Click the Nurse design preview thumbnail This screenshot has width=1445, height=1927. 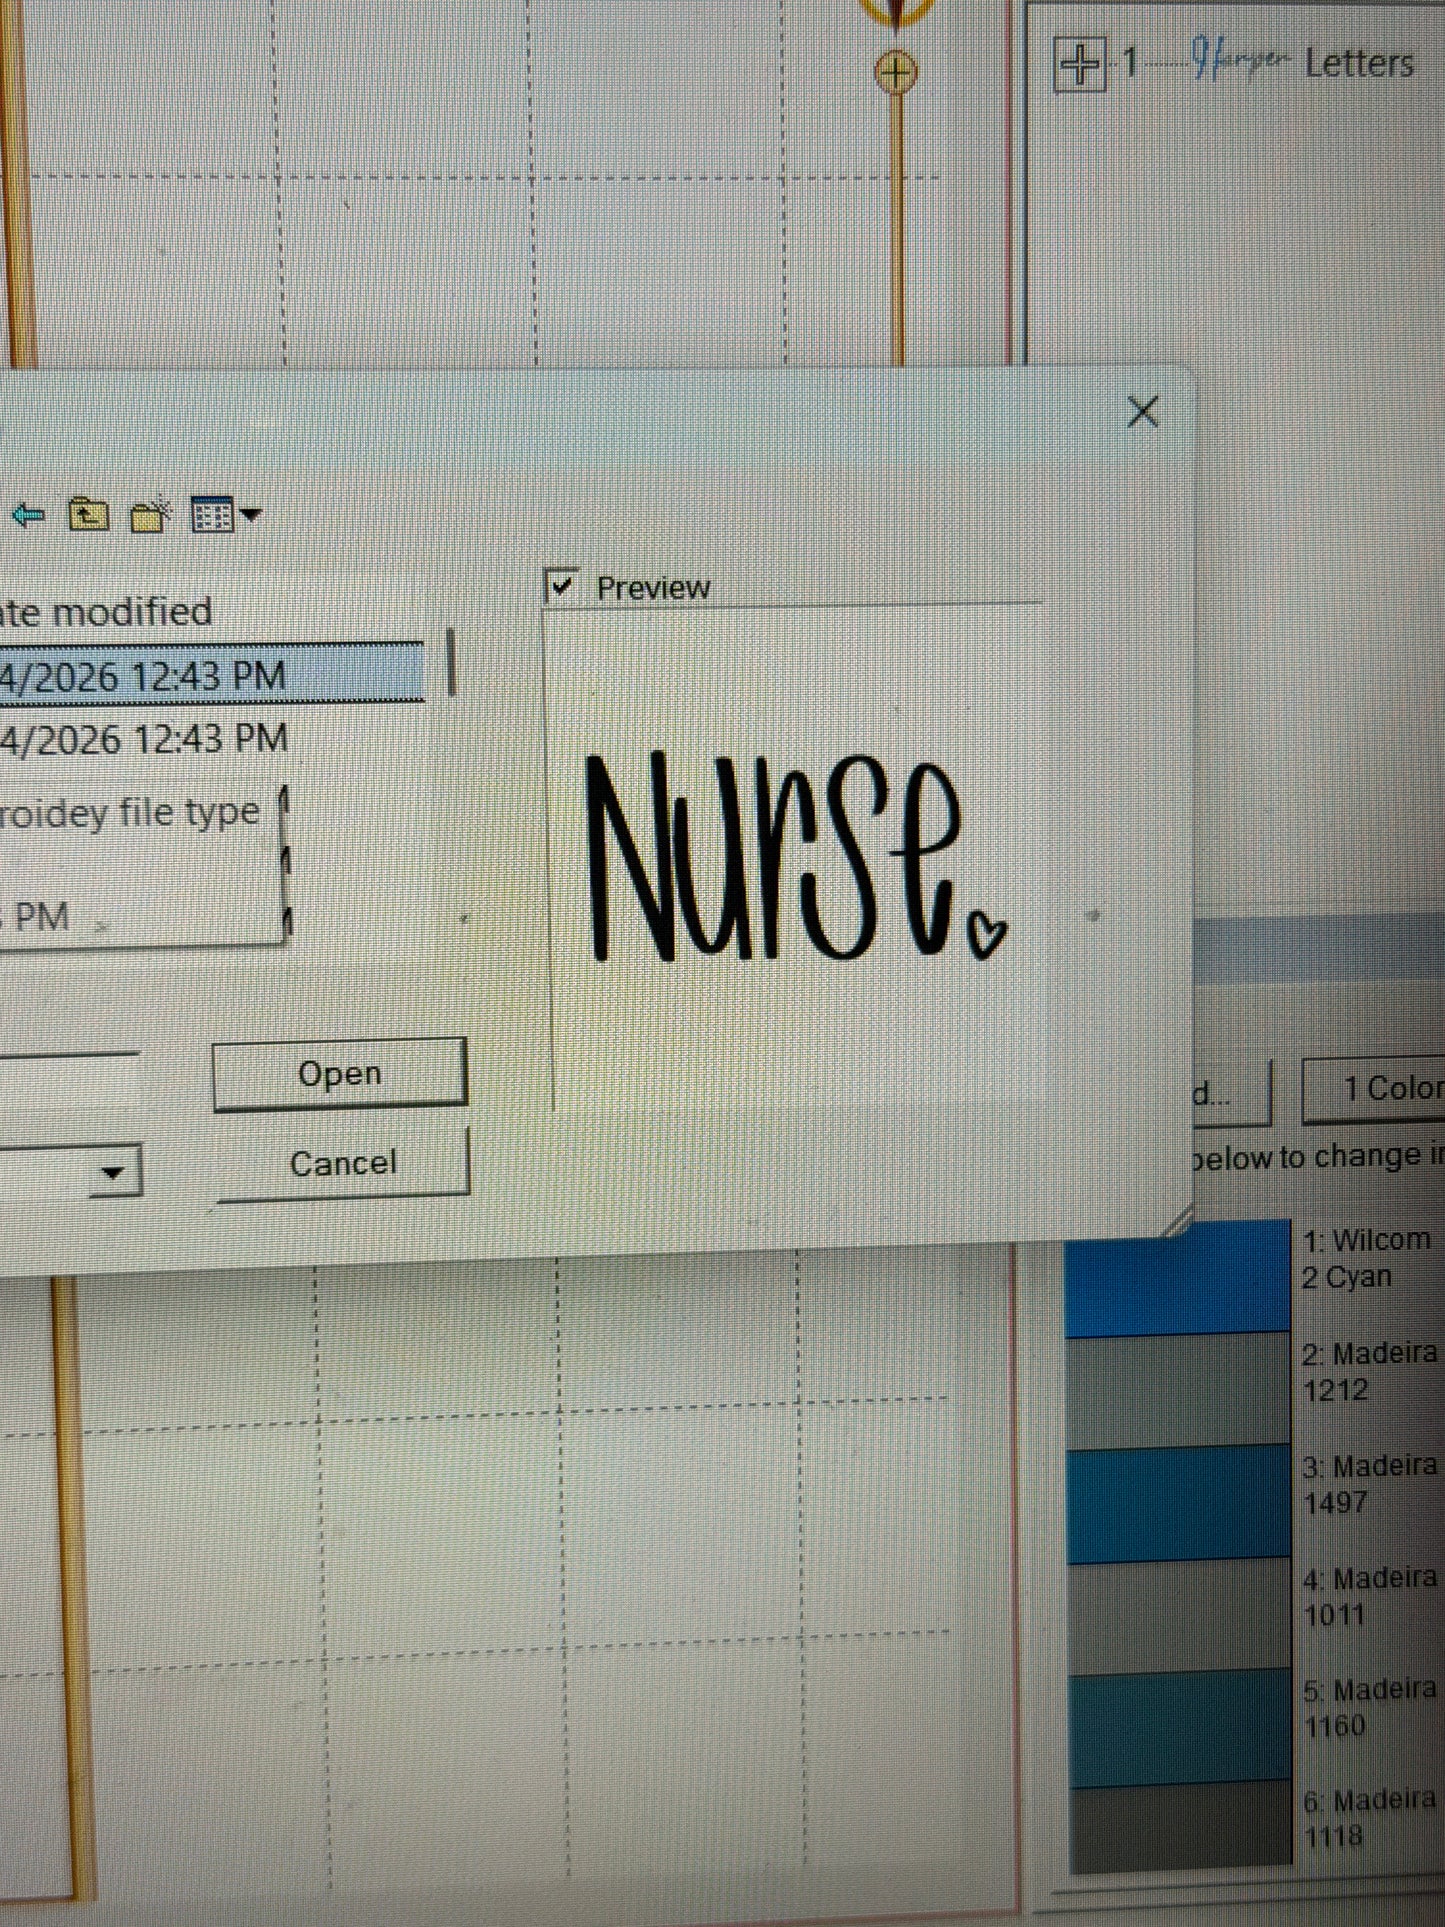tap(797, 857)
